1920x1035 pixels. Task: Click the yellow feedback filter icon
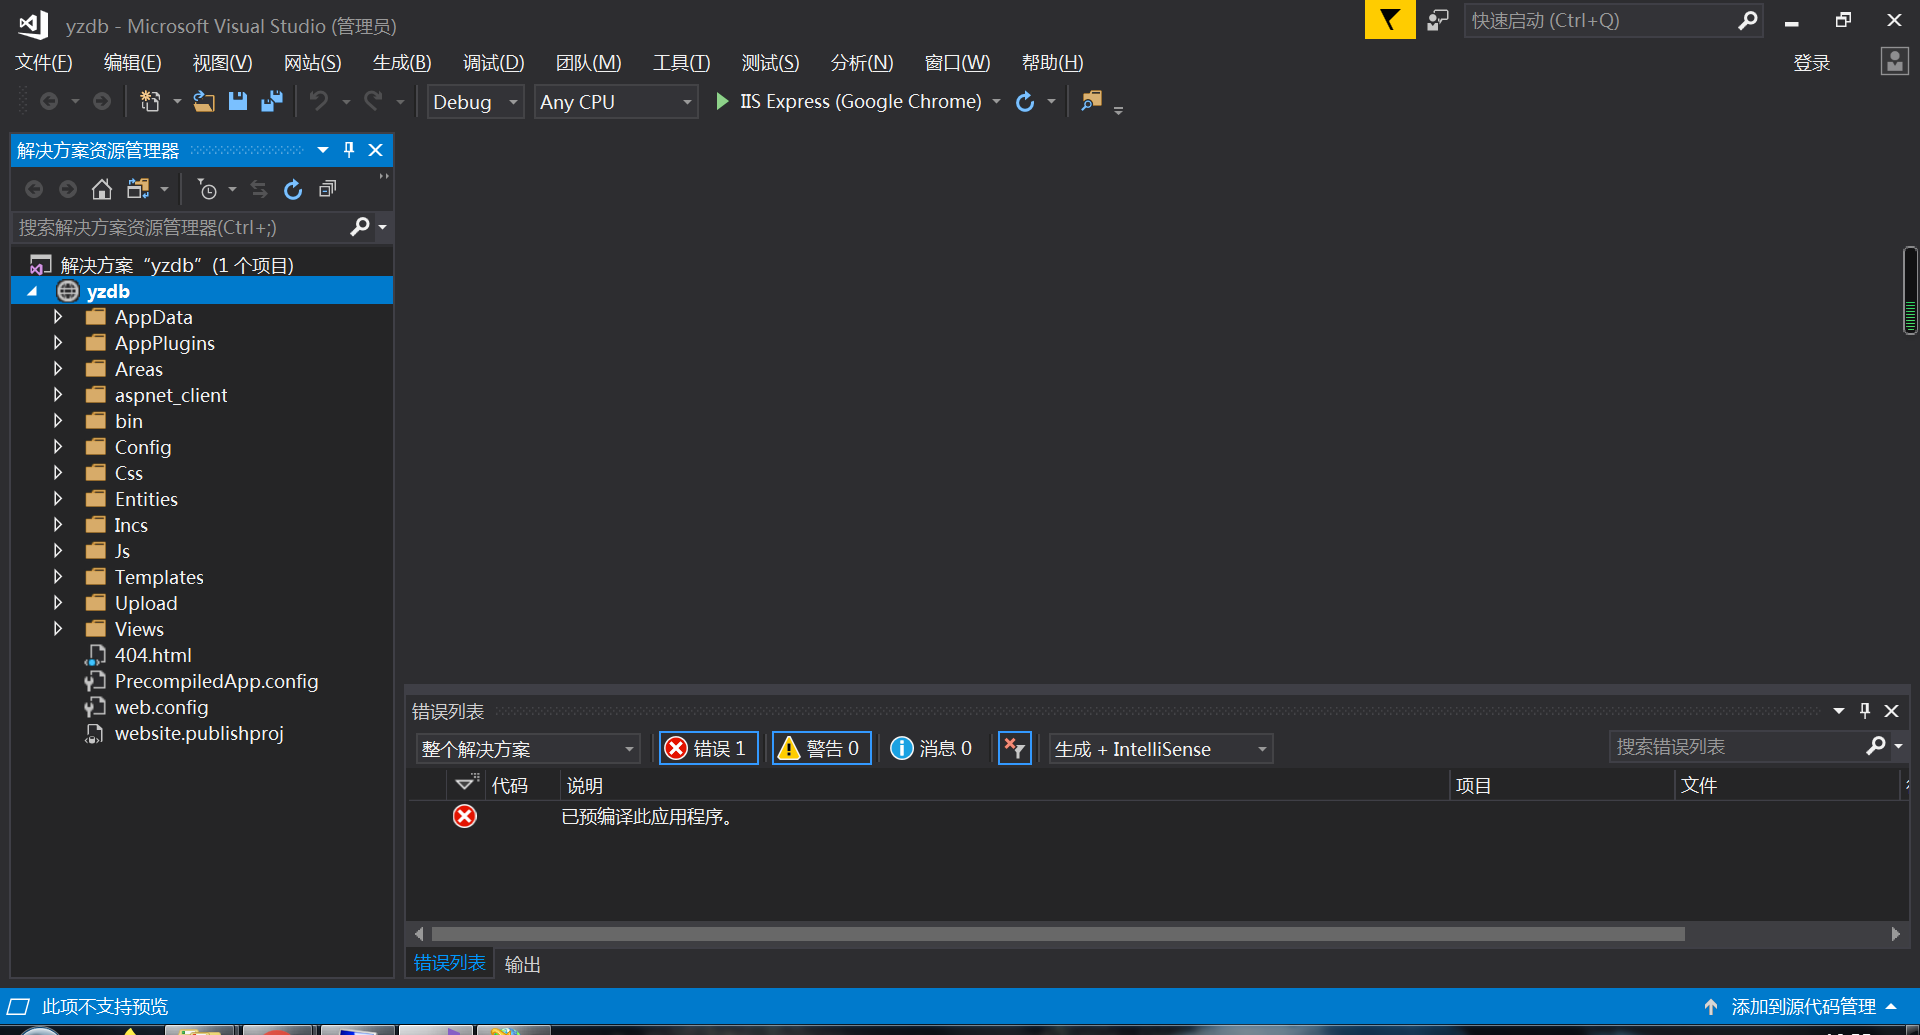click(1389, 20)
